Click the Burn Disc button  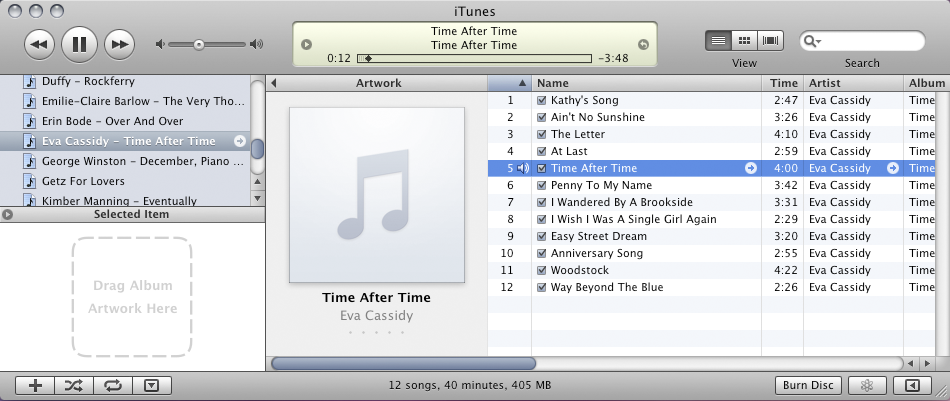[808, 385]
